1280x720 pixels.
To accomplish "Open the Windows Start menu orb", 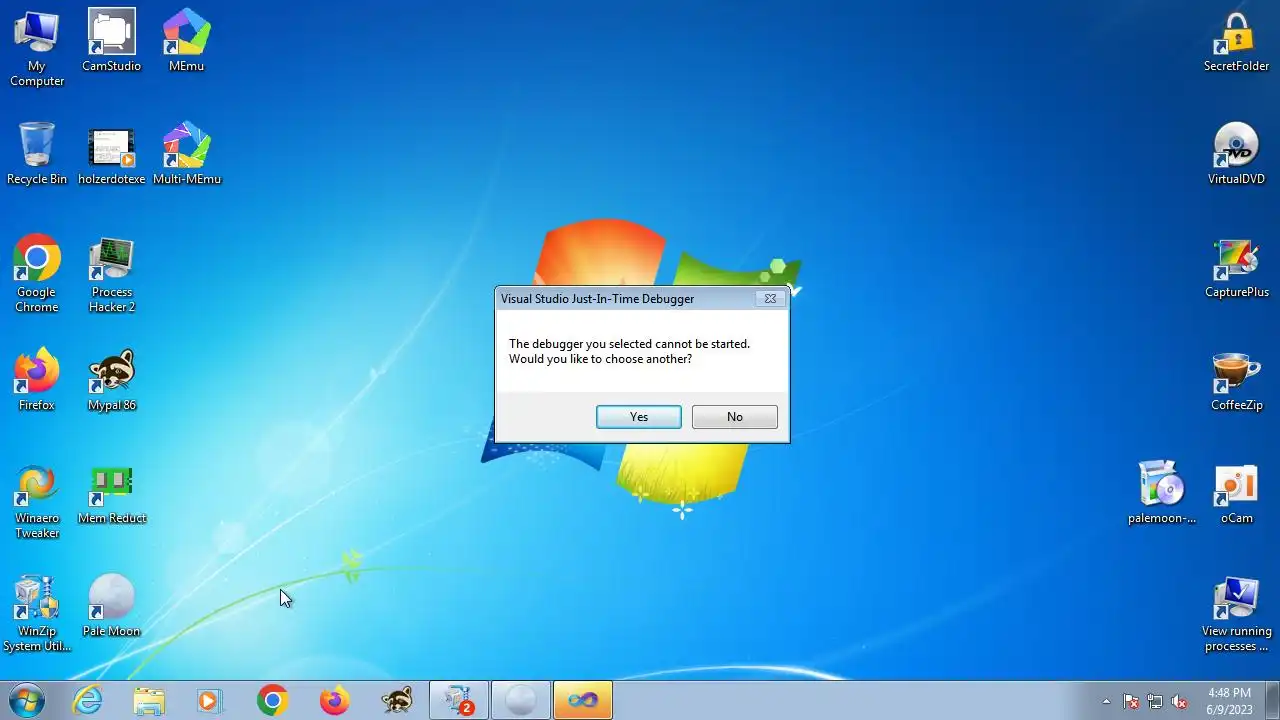I will click(x=26, y=701).
